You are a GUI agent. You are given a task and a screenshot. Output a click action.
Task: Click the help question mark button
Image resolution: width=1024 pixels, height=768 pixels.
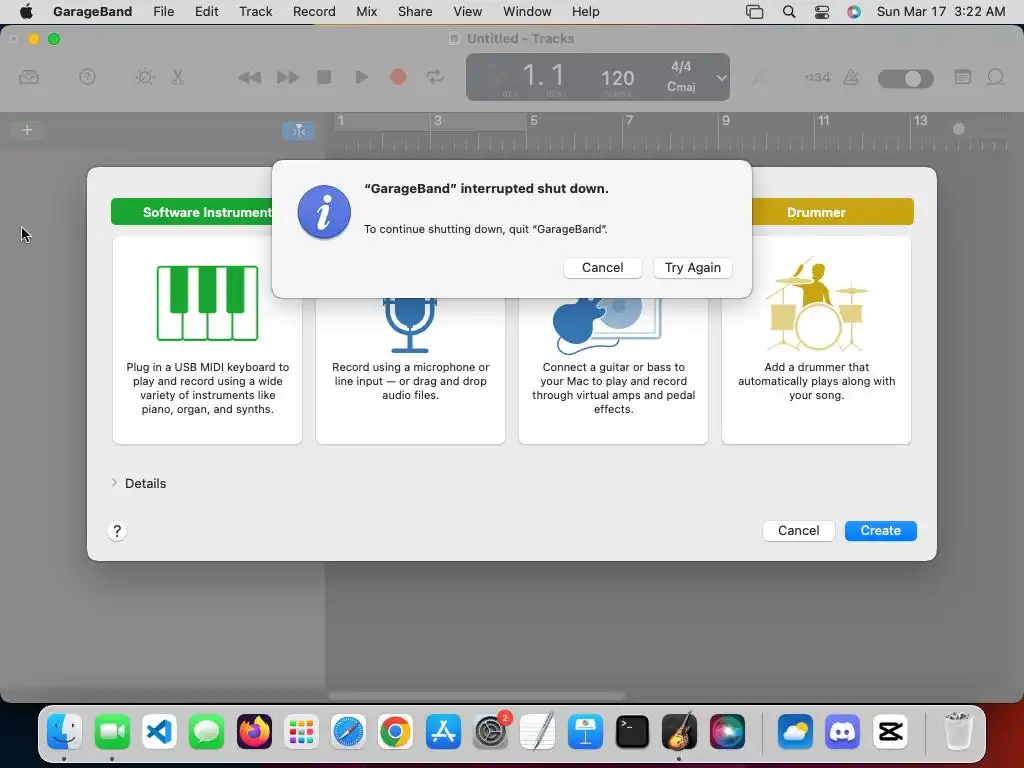pos(117,531)
